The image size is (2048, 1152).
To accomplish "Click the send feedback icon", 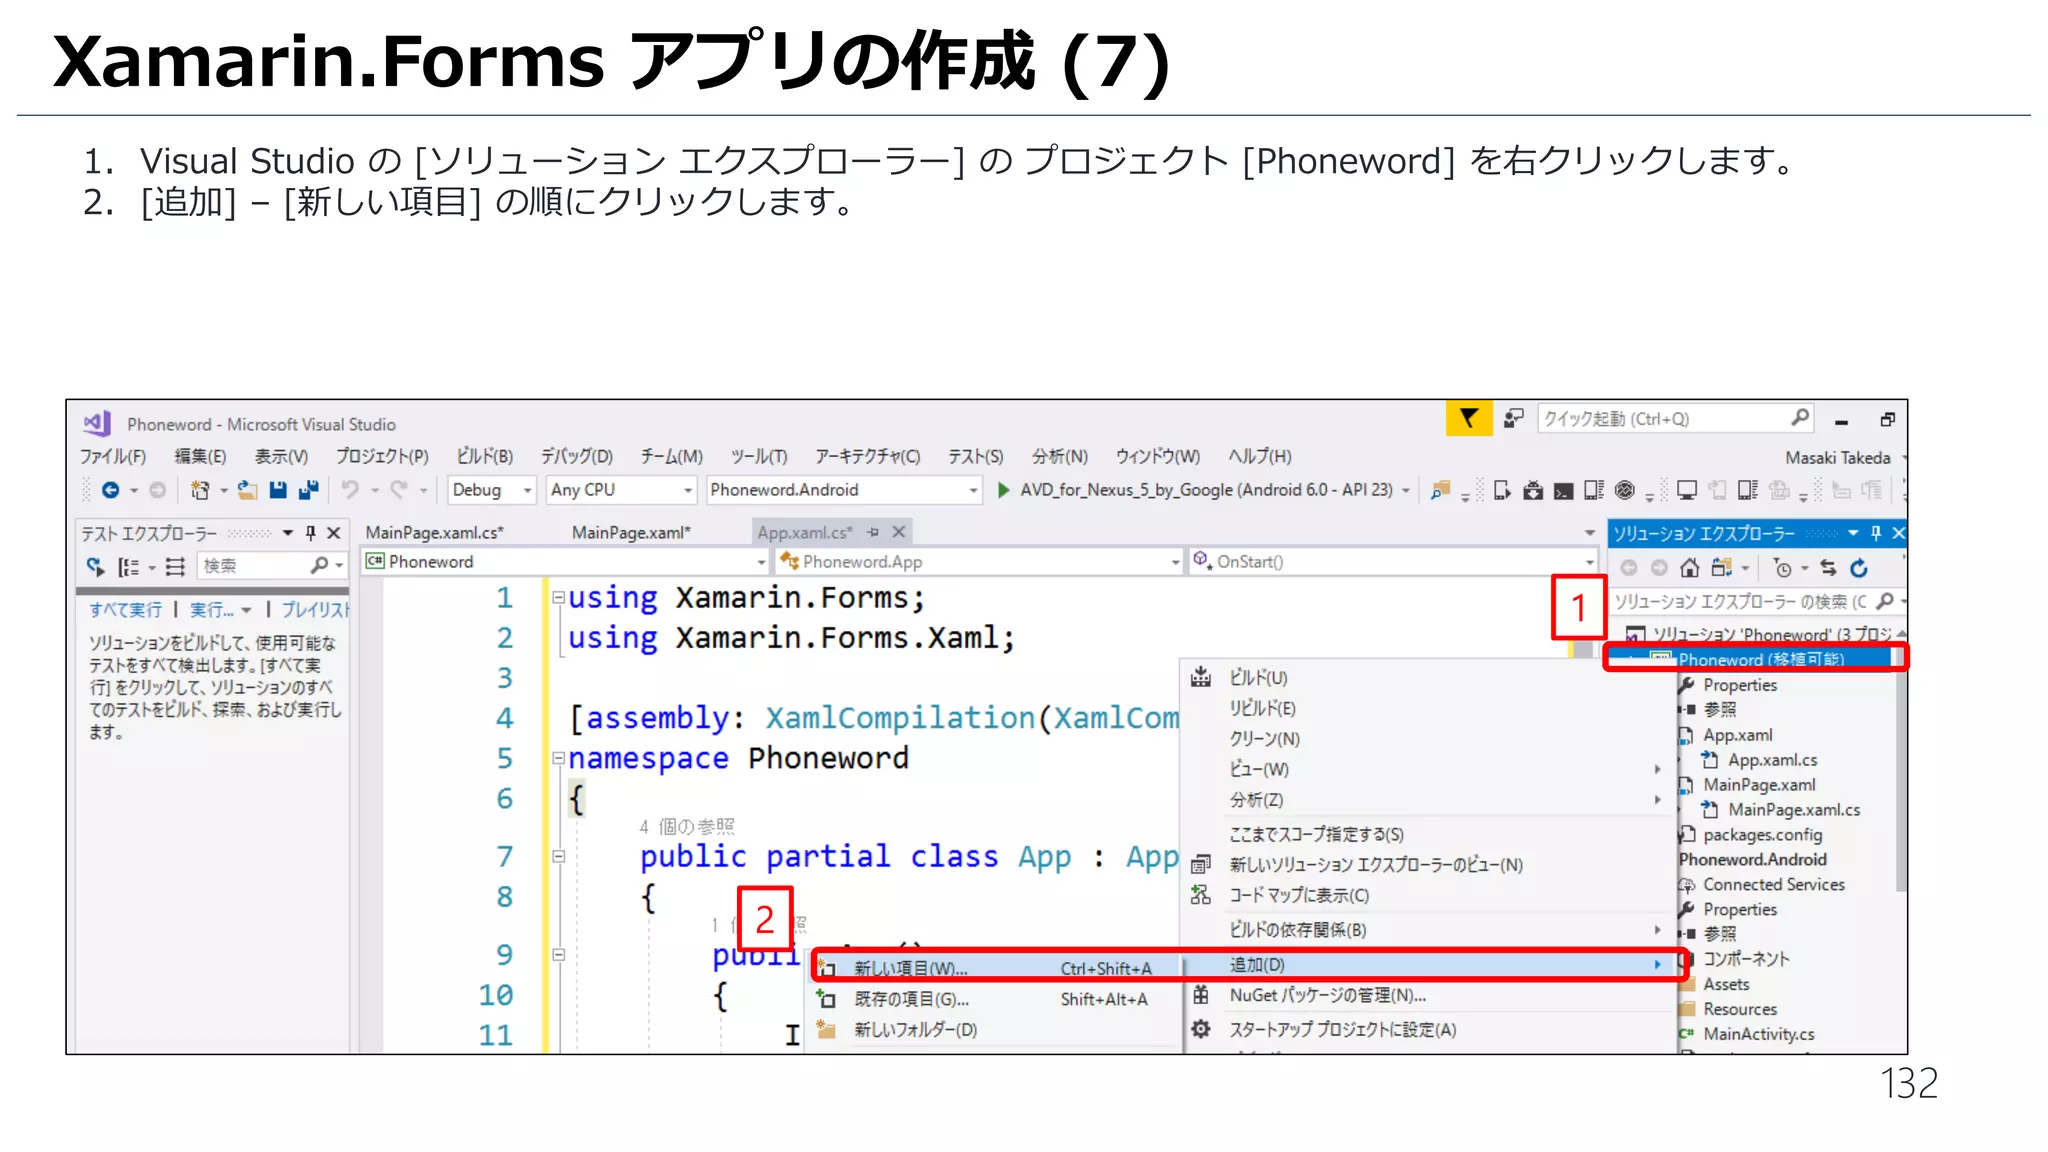I will click(x=1514, y=418).
